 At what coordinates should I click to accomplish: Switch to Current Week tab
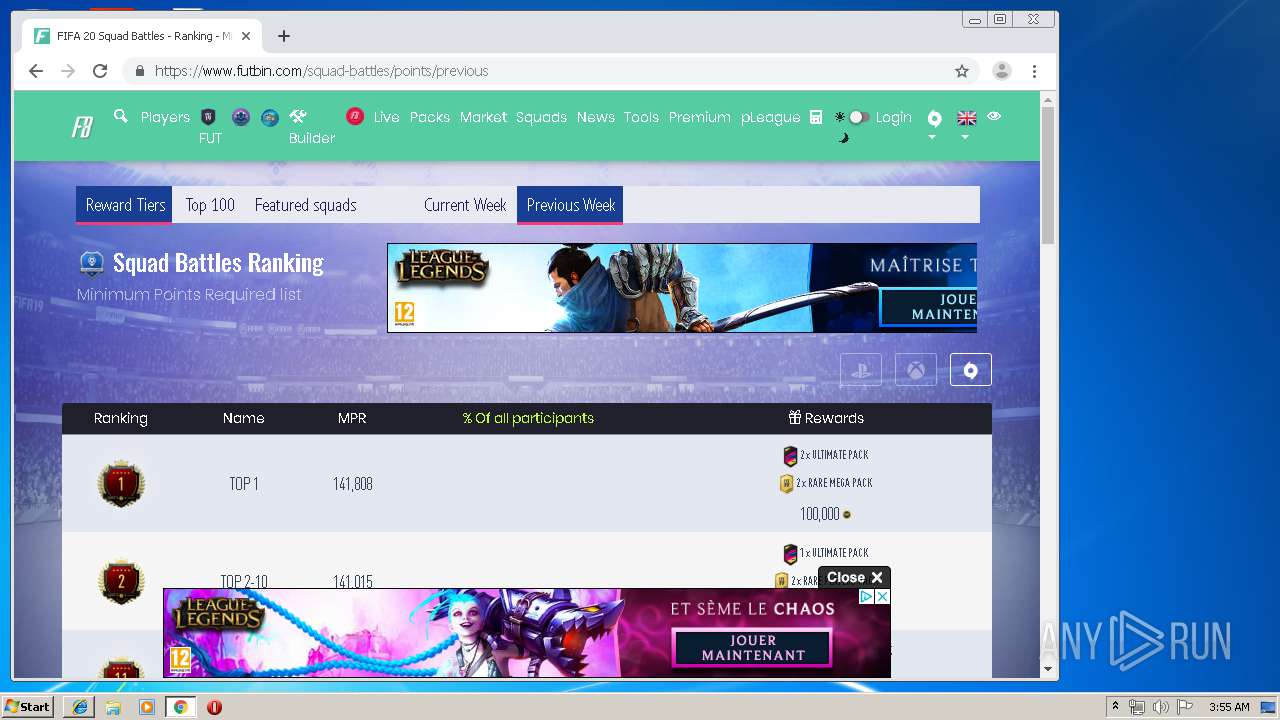(x=465, y=205)
